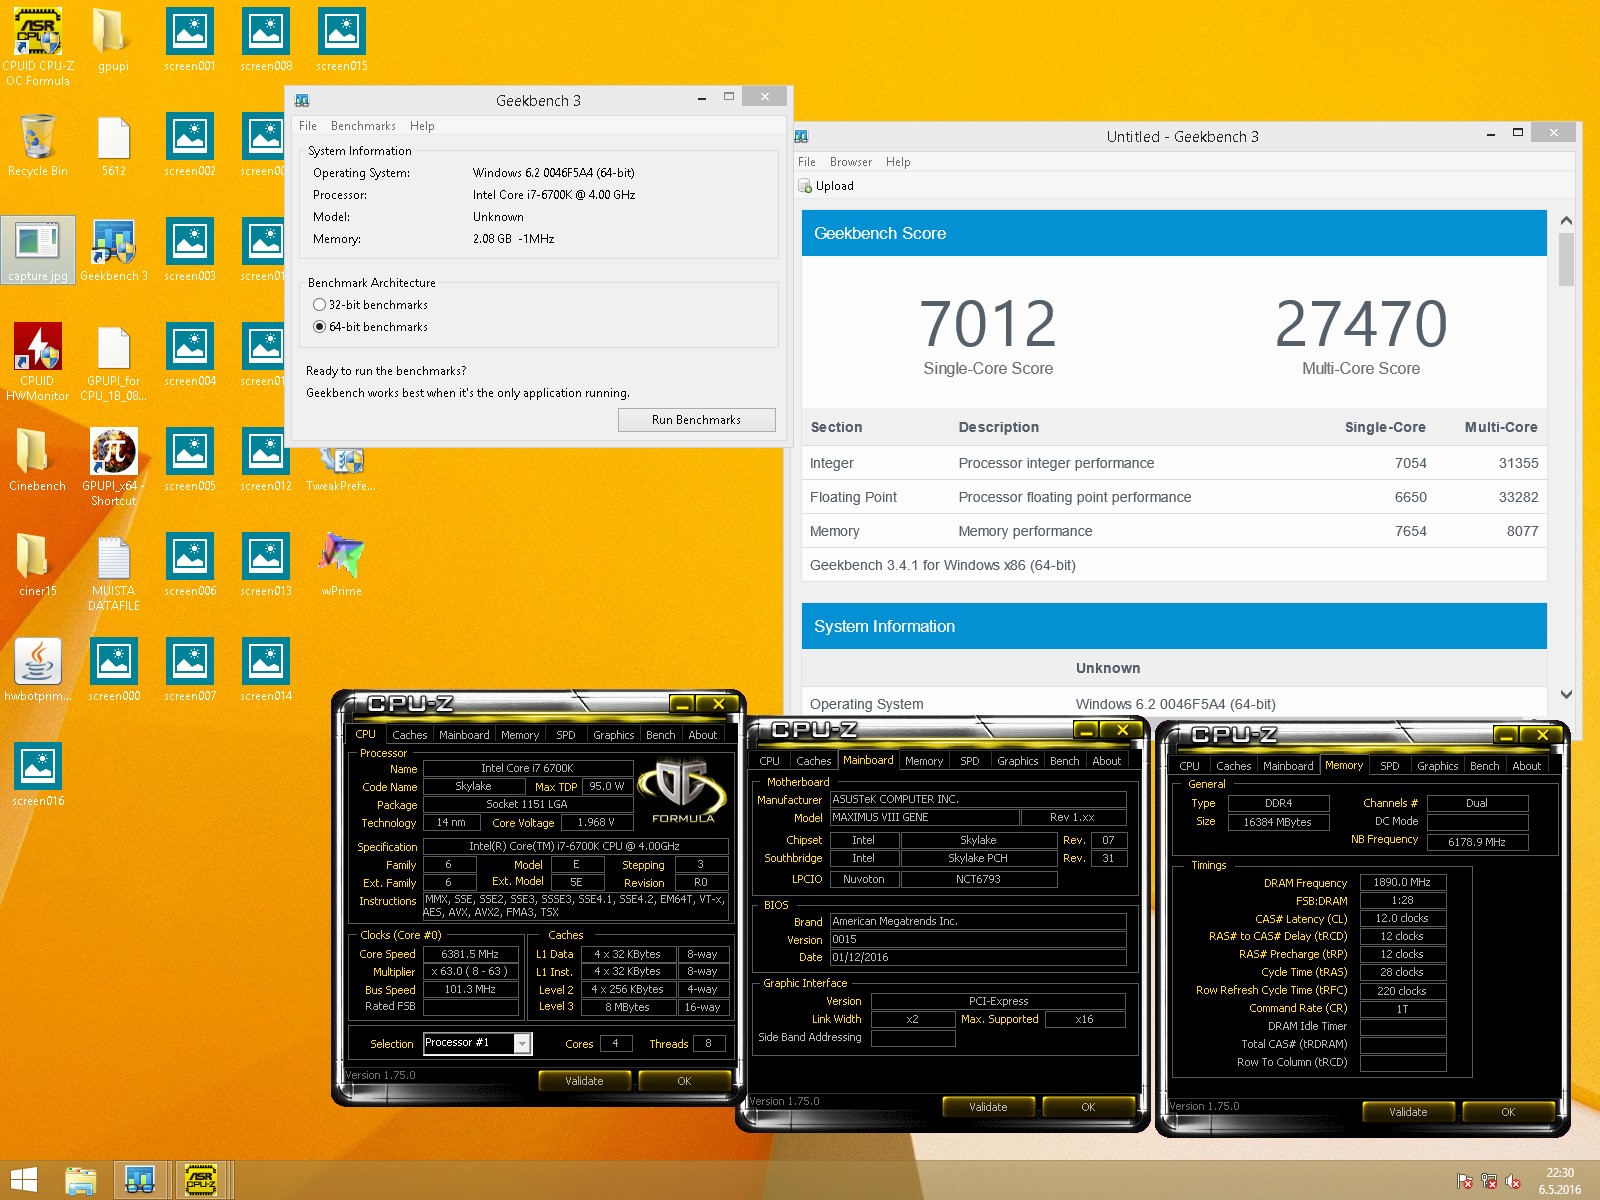This screenshot has height=1200, width=1600.
Task: Click Validate in the Mainboard CPU-Z window
Action: (x=988, y=1107)
